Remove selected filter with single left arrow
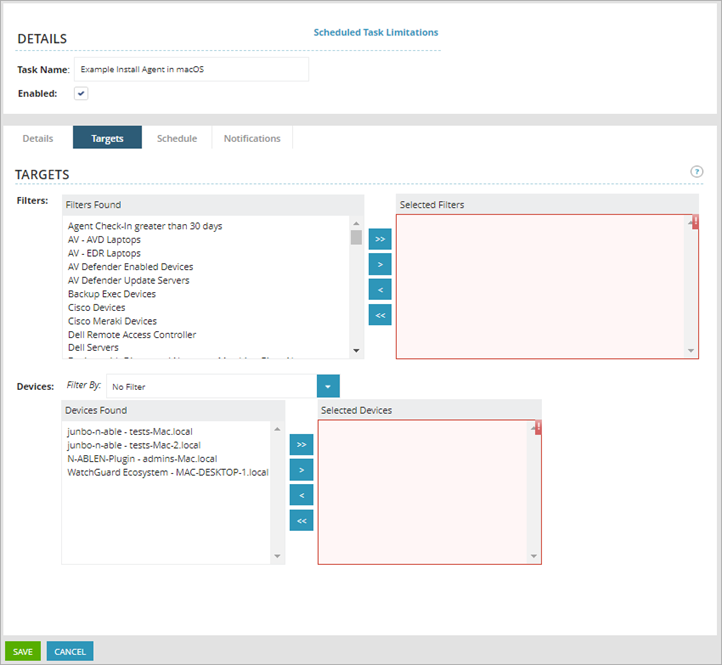This screenshot has height=665, width=722. coord(380,290)
